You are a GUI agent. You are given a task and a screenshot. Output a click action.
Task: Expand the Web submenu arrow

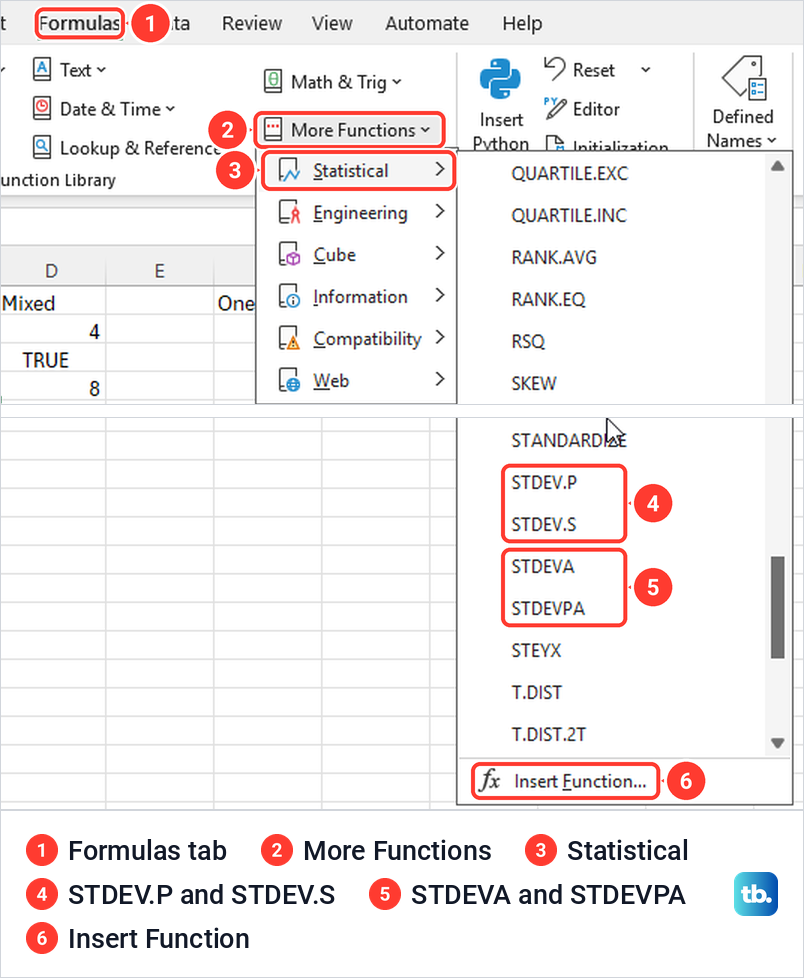pyautogui.click(x=440, y=379)
